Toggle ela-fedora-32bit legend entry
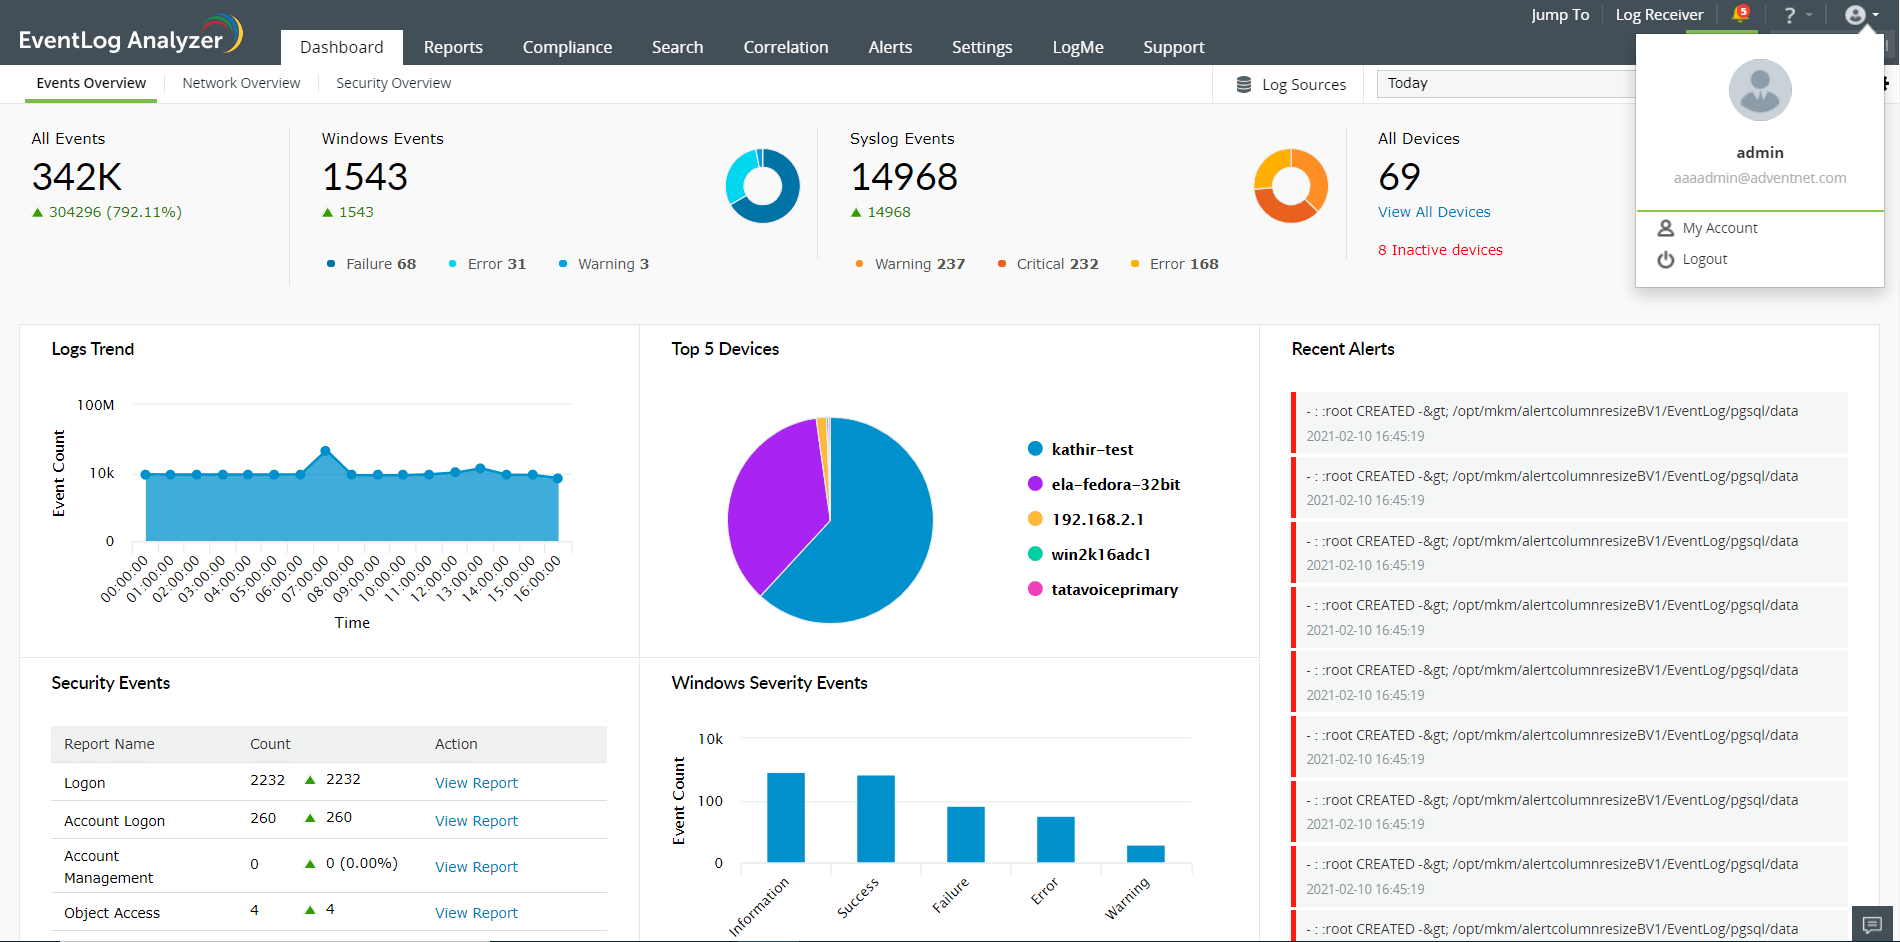Viewport: 1900px width, 942px height. tap(1115, 484)
